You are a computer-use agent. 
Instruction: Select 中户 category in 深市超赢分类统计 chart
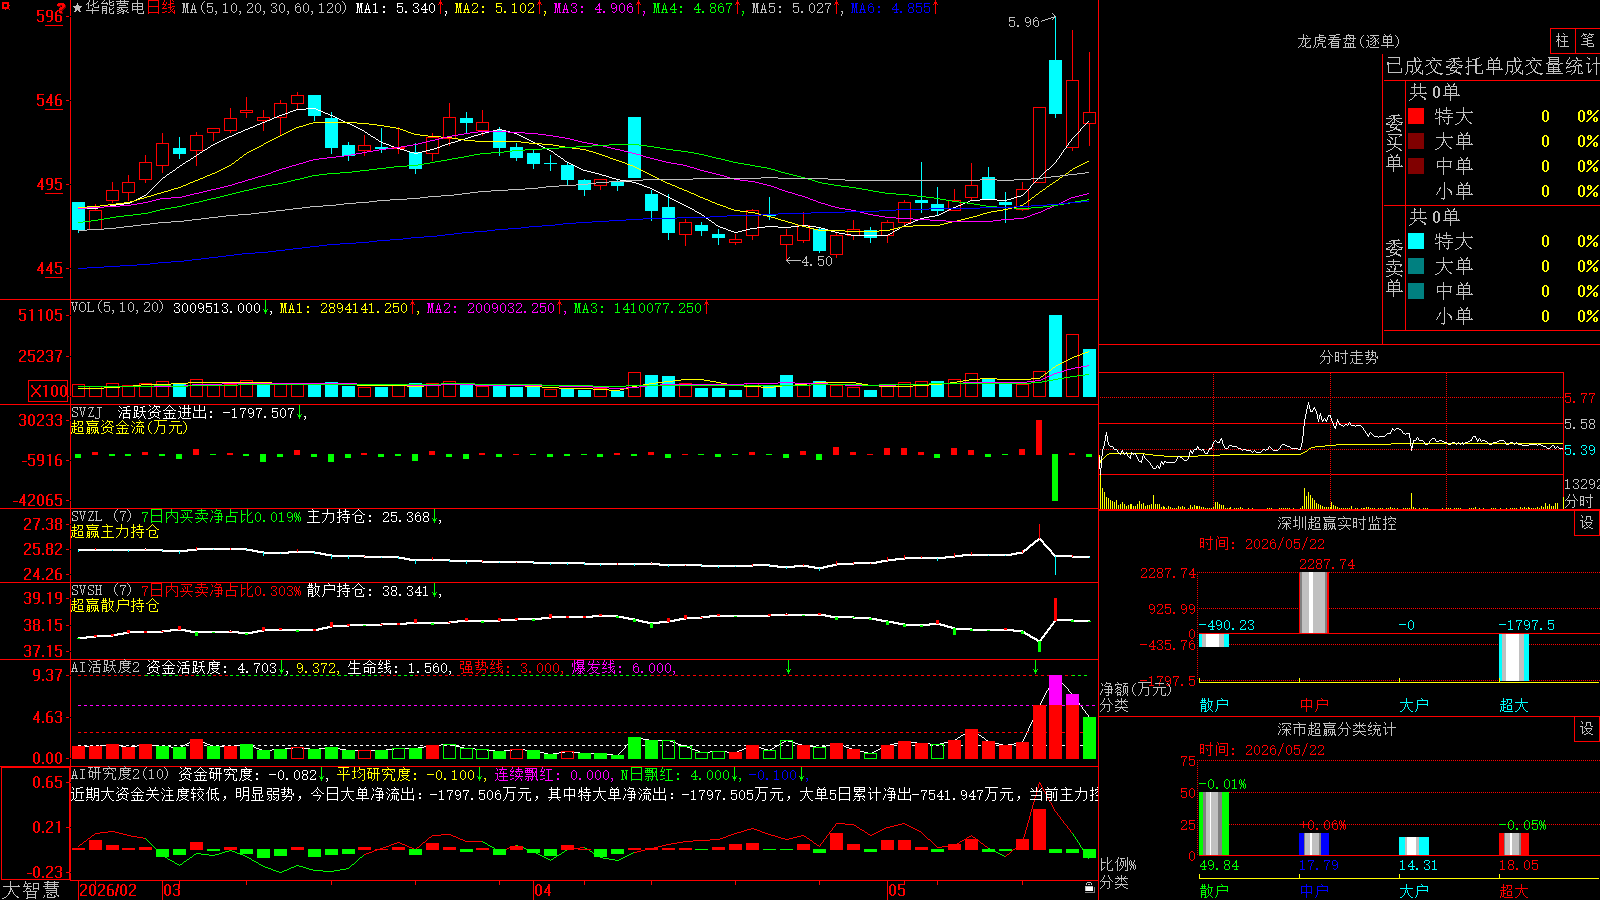click(1314, 891)
